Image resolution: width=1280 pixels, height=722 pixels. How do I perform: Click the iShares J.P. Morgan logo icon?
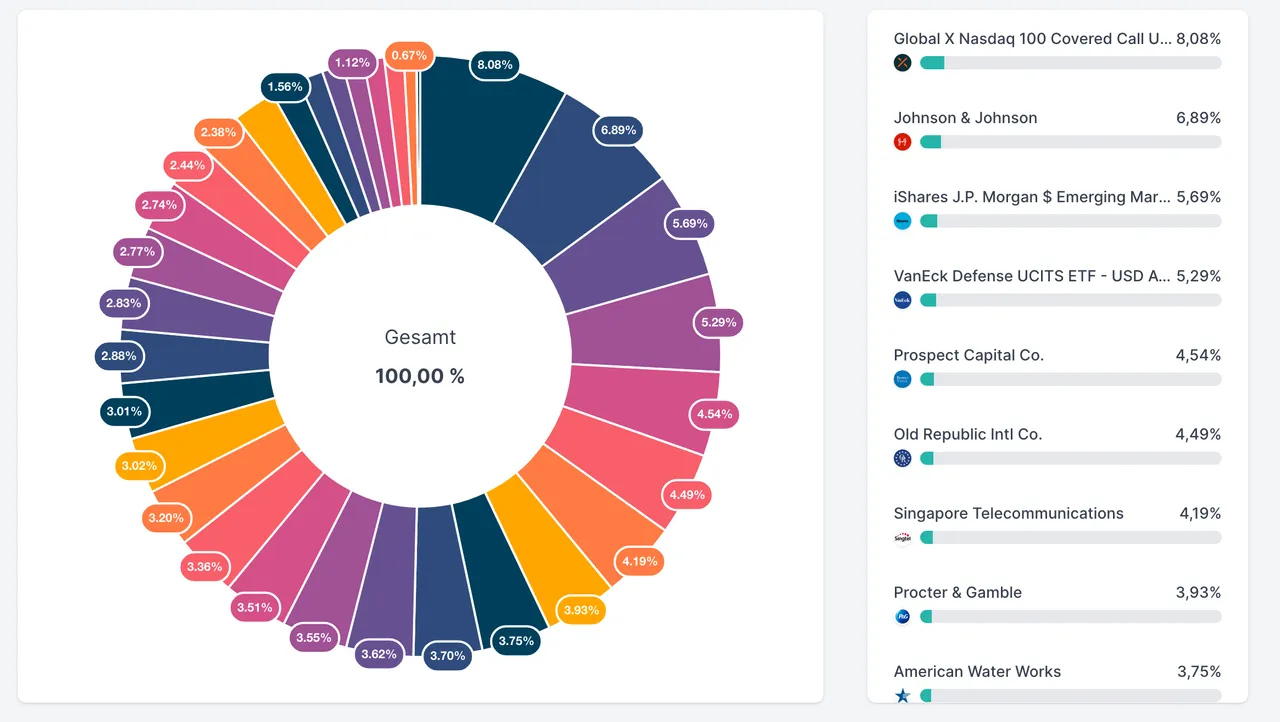click(903, 221)
